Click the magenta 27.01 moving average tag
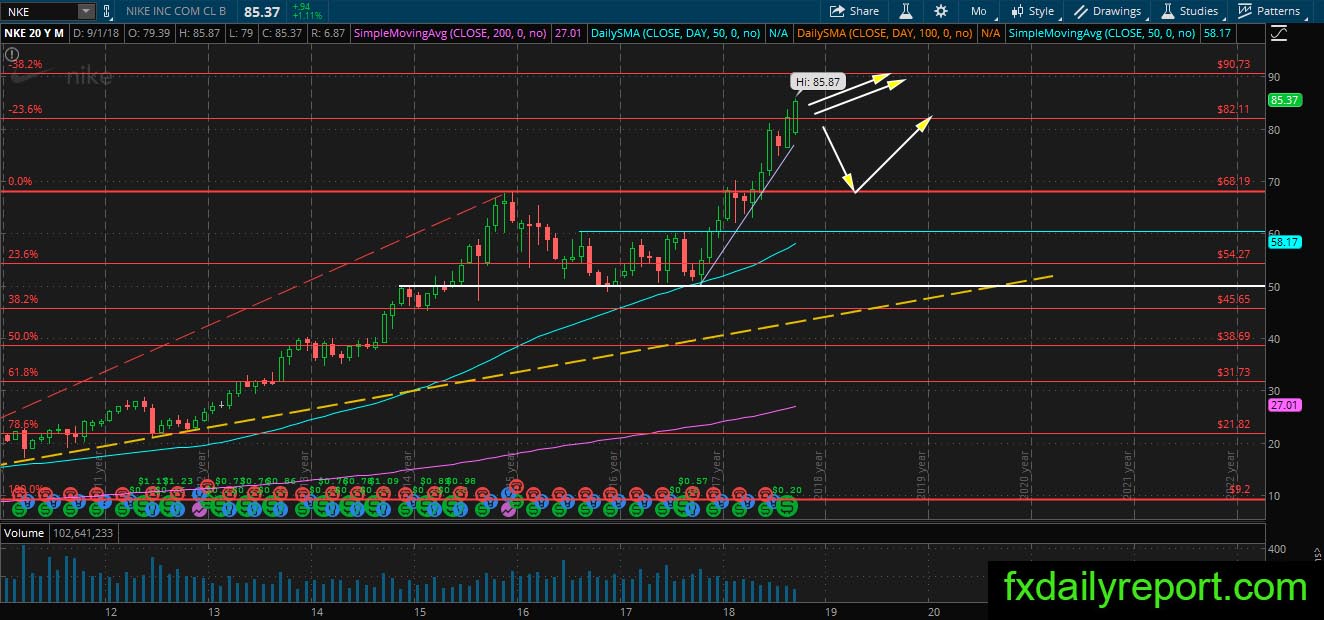This screenshot has height=620, width=1324. coord(1283,407)
